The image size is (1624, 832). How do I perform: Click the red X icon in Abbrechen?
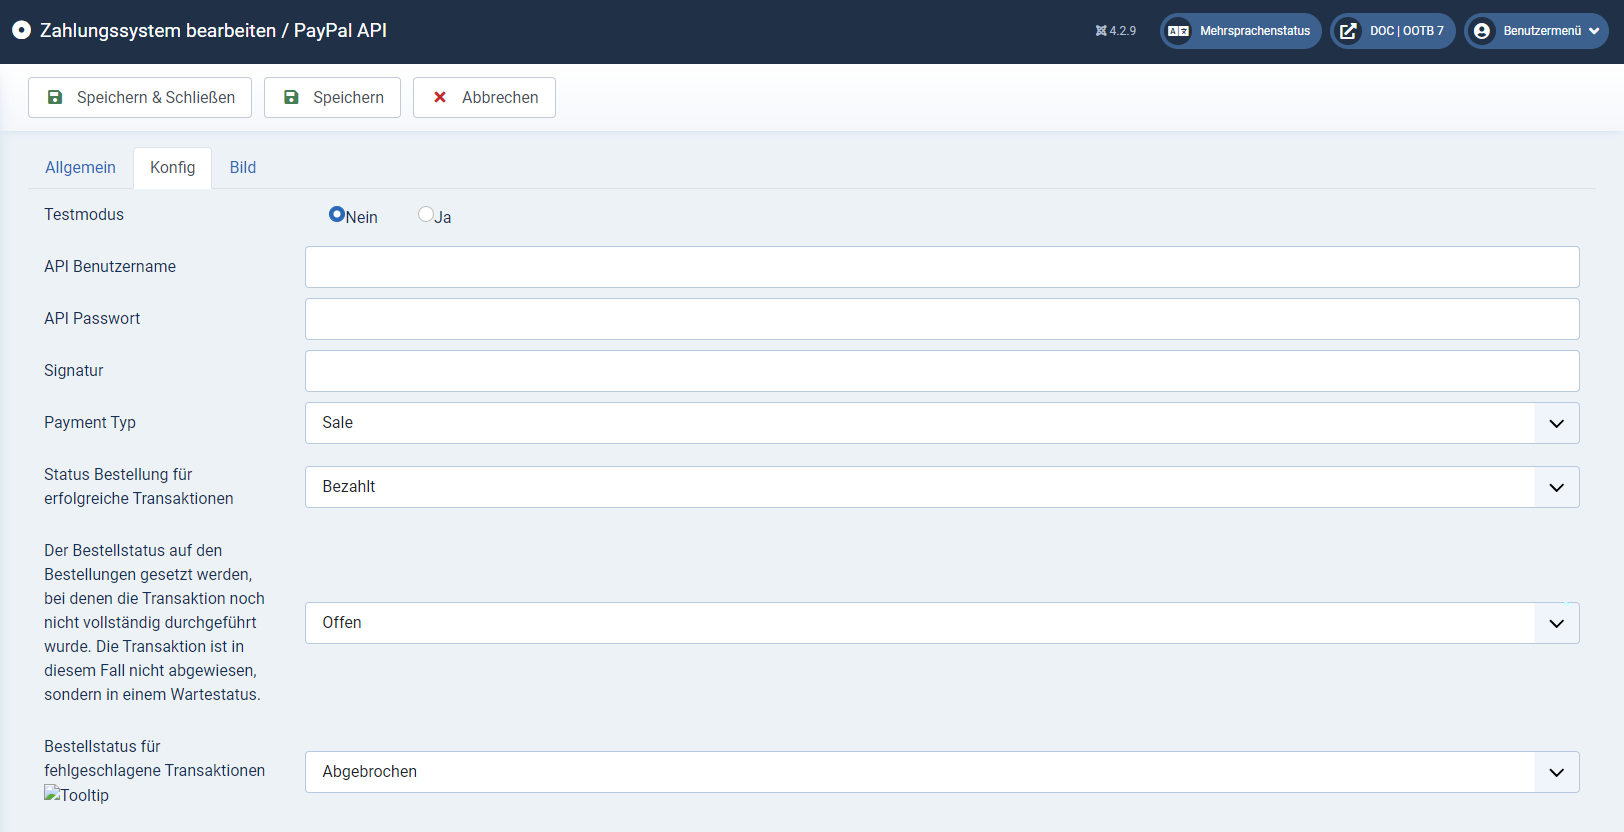pos(440,97)
